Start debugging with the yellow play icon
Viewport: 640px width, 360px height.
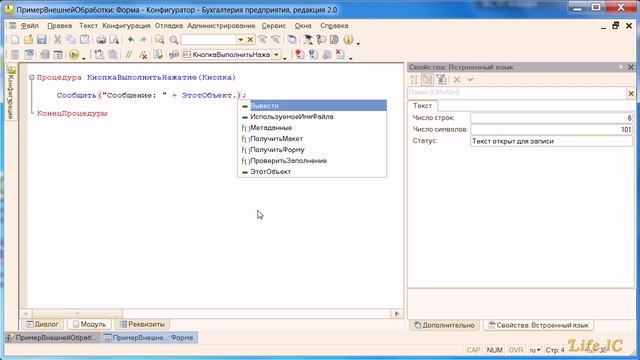[73, 54]
